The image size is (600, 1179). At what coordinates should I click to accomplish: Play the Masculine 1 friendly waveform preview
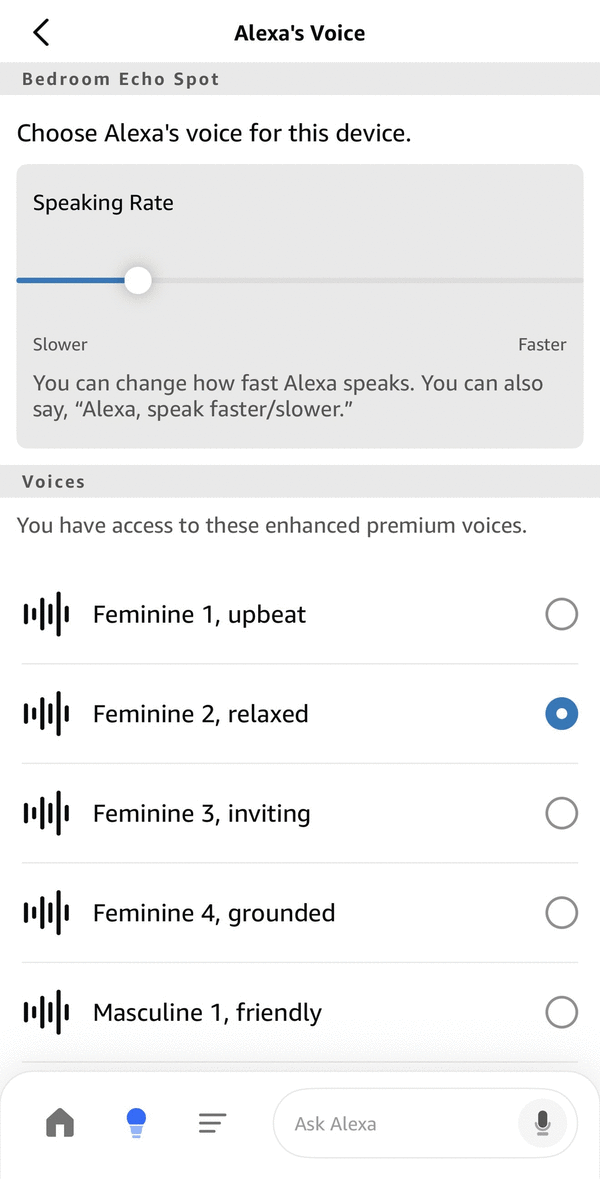tap(46, 1012)
